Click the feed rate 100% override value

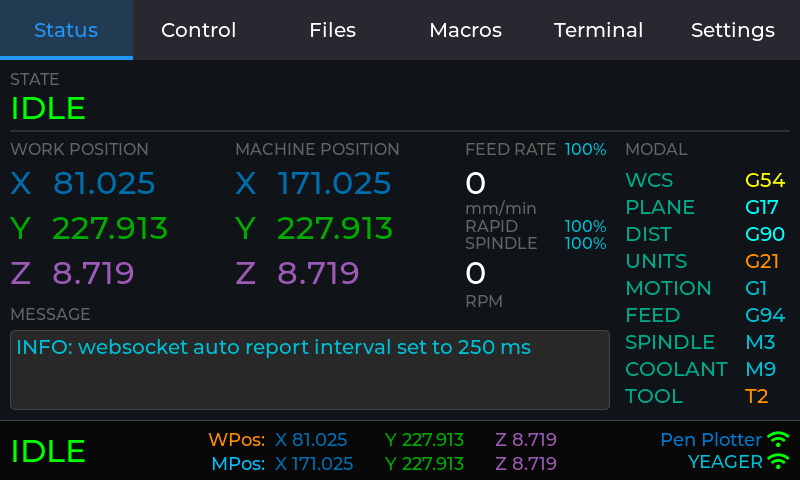(x=585, y=150)
